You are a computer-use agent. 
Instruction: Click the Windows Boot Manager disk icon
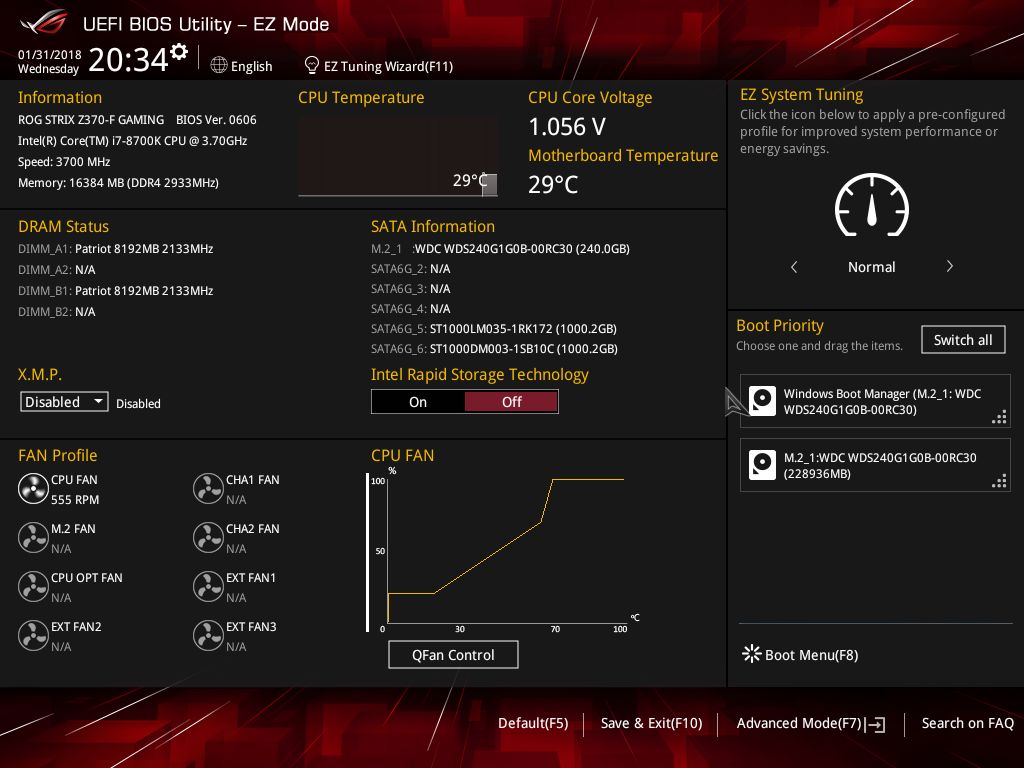point(762,401)
